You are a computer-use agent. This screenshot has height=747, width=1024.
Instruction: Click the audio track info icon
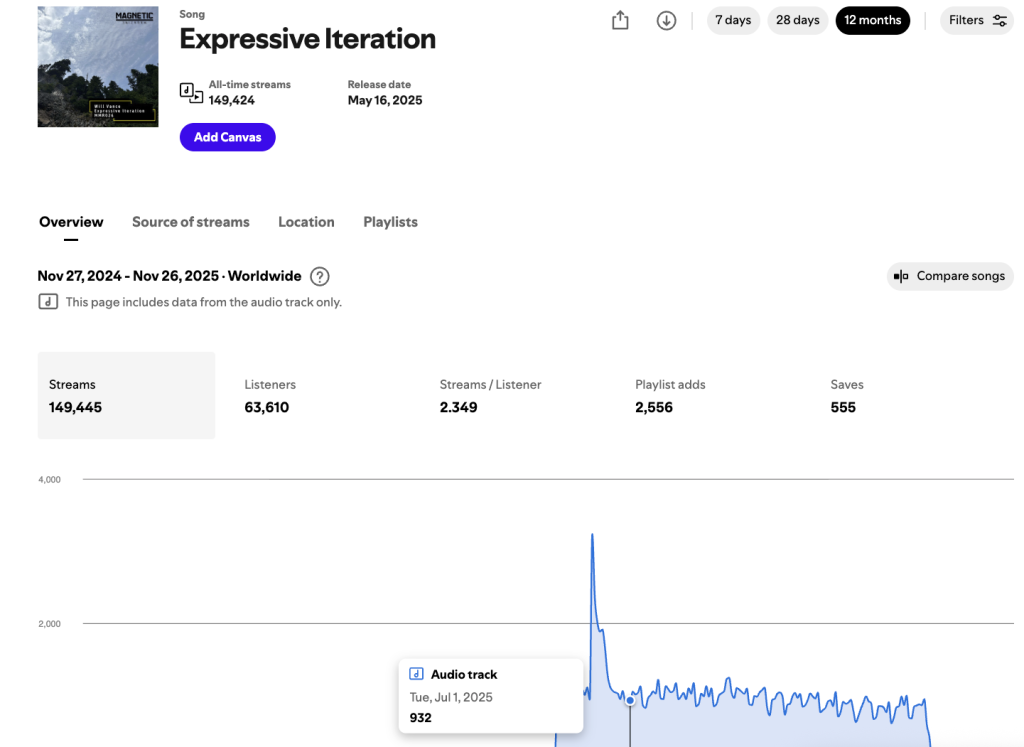click(48, 302)
